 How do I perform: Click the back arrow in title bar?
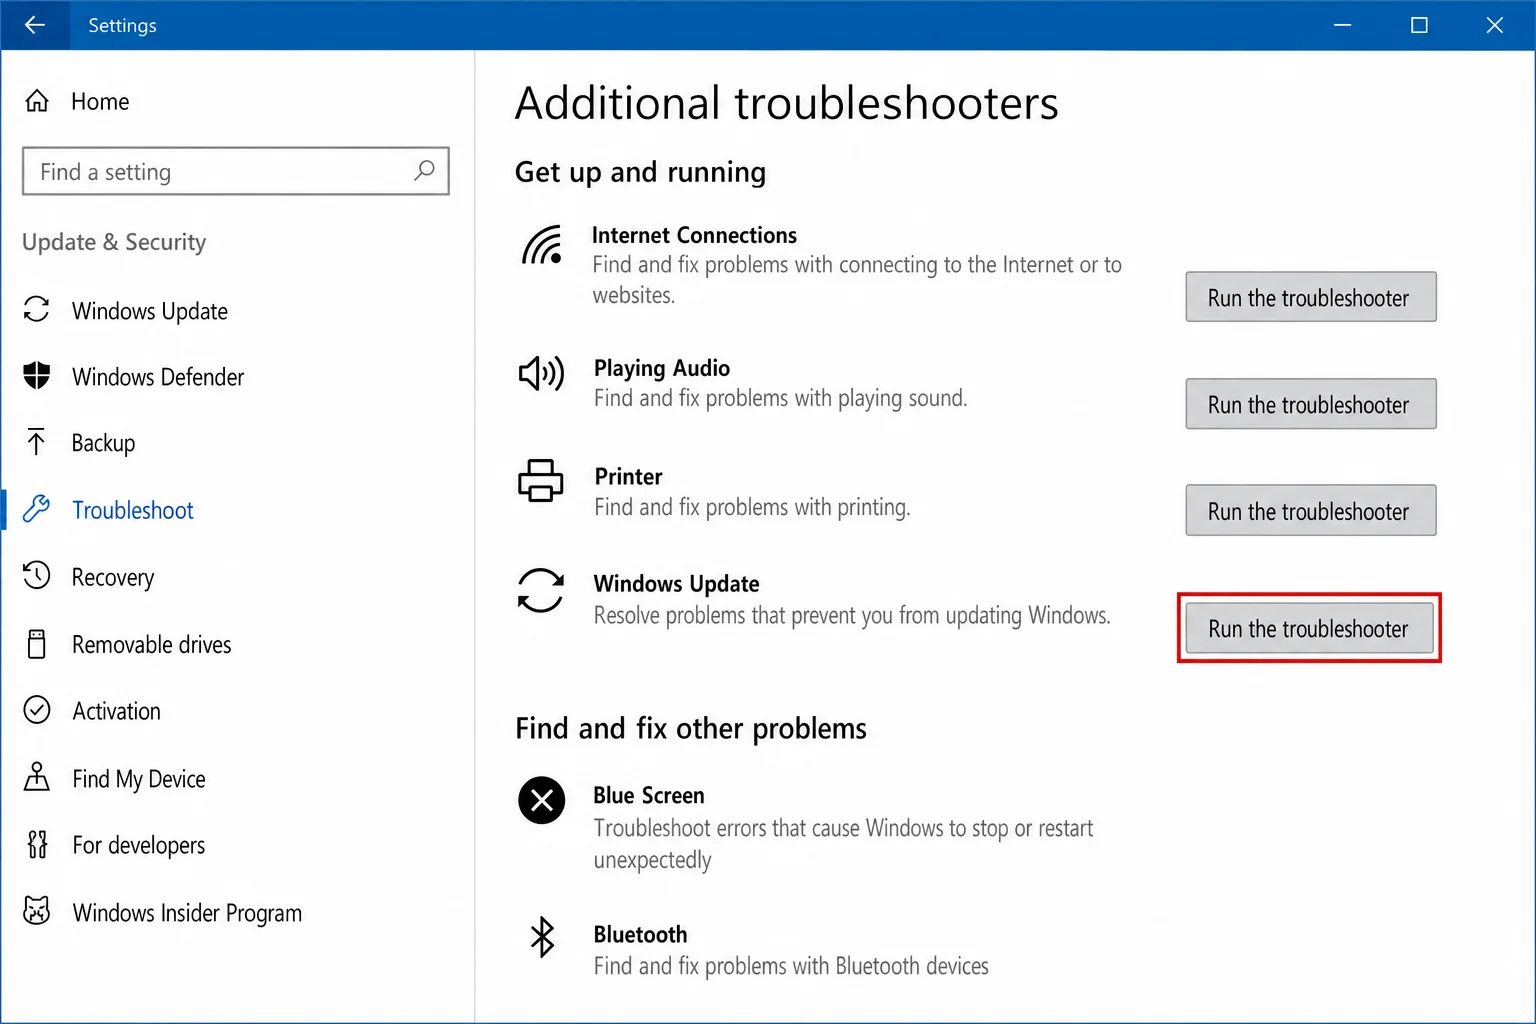pos(35,25)
